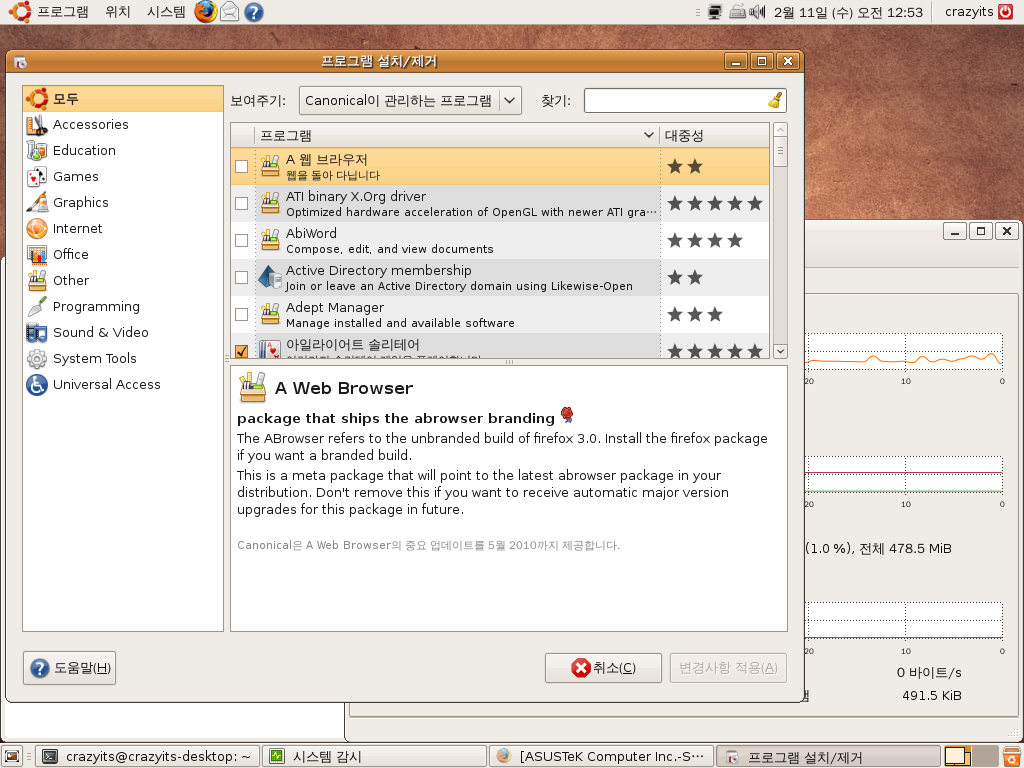This screenshot has height=768, width=1024.
Task: Launch Firefox from the top panel
Action: (206, 12)
